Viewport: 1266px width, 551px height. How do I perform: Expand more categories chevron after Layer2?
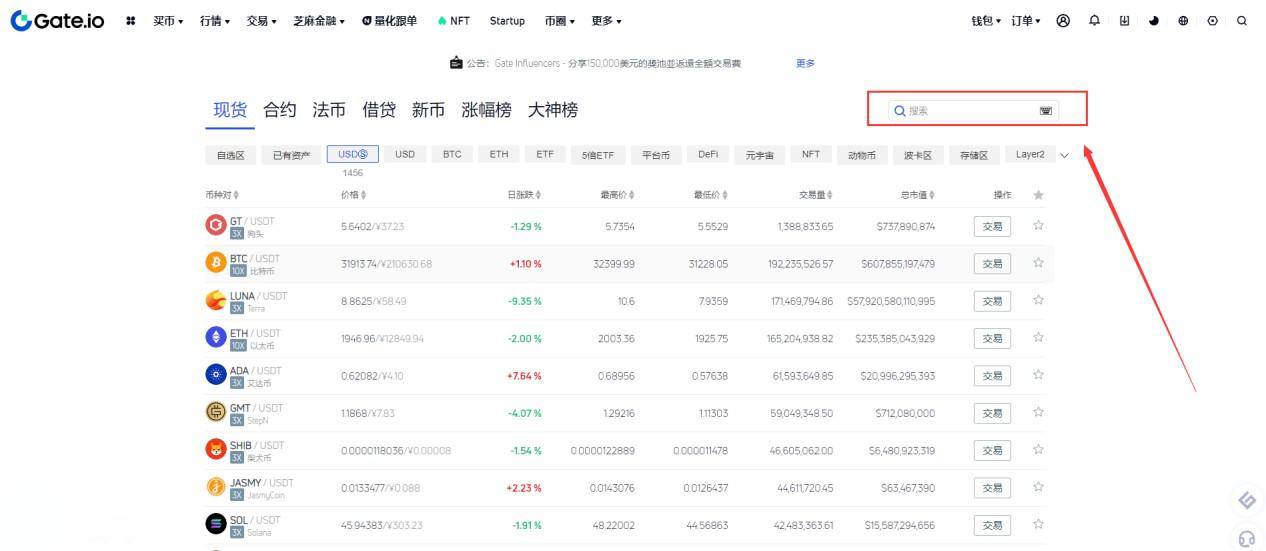1064,155
